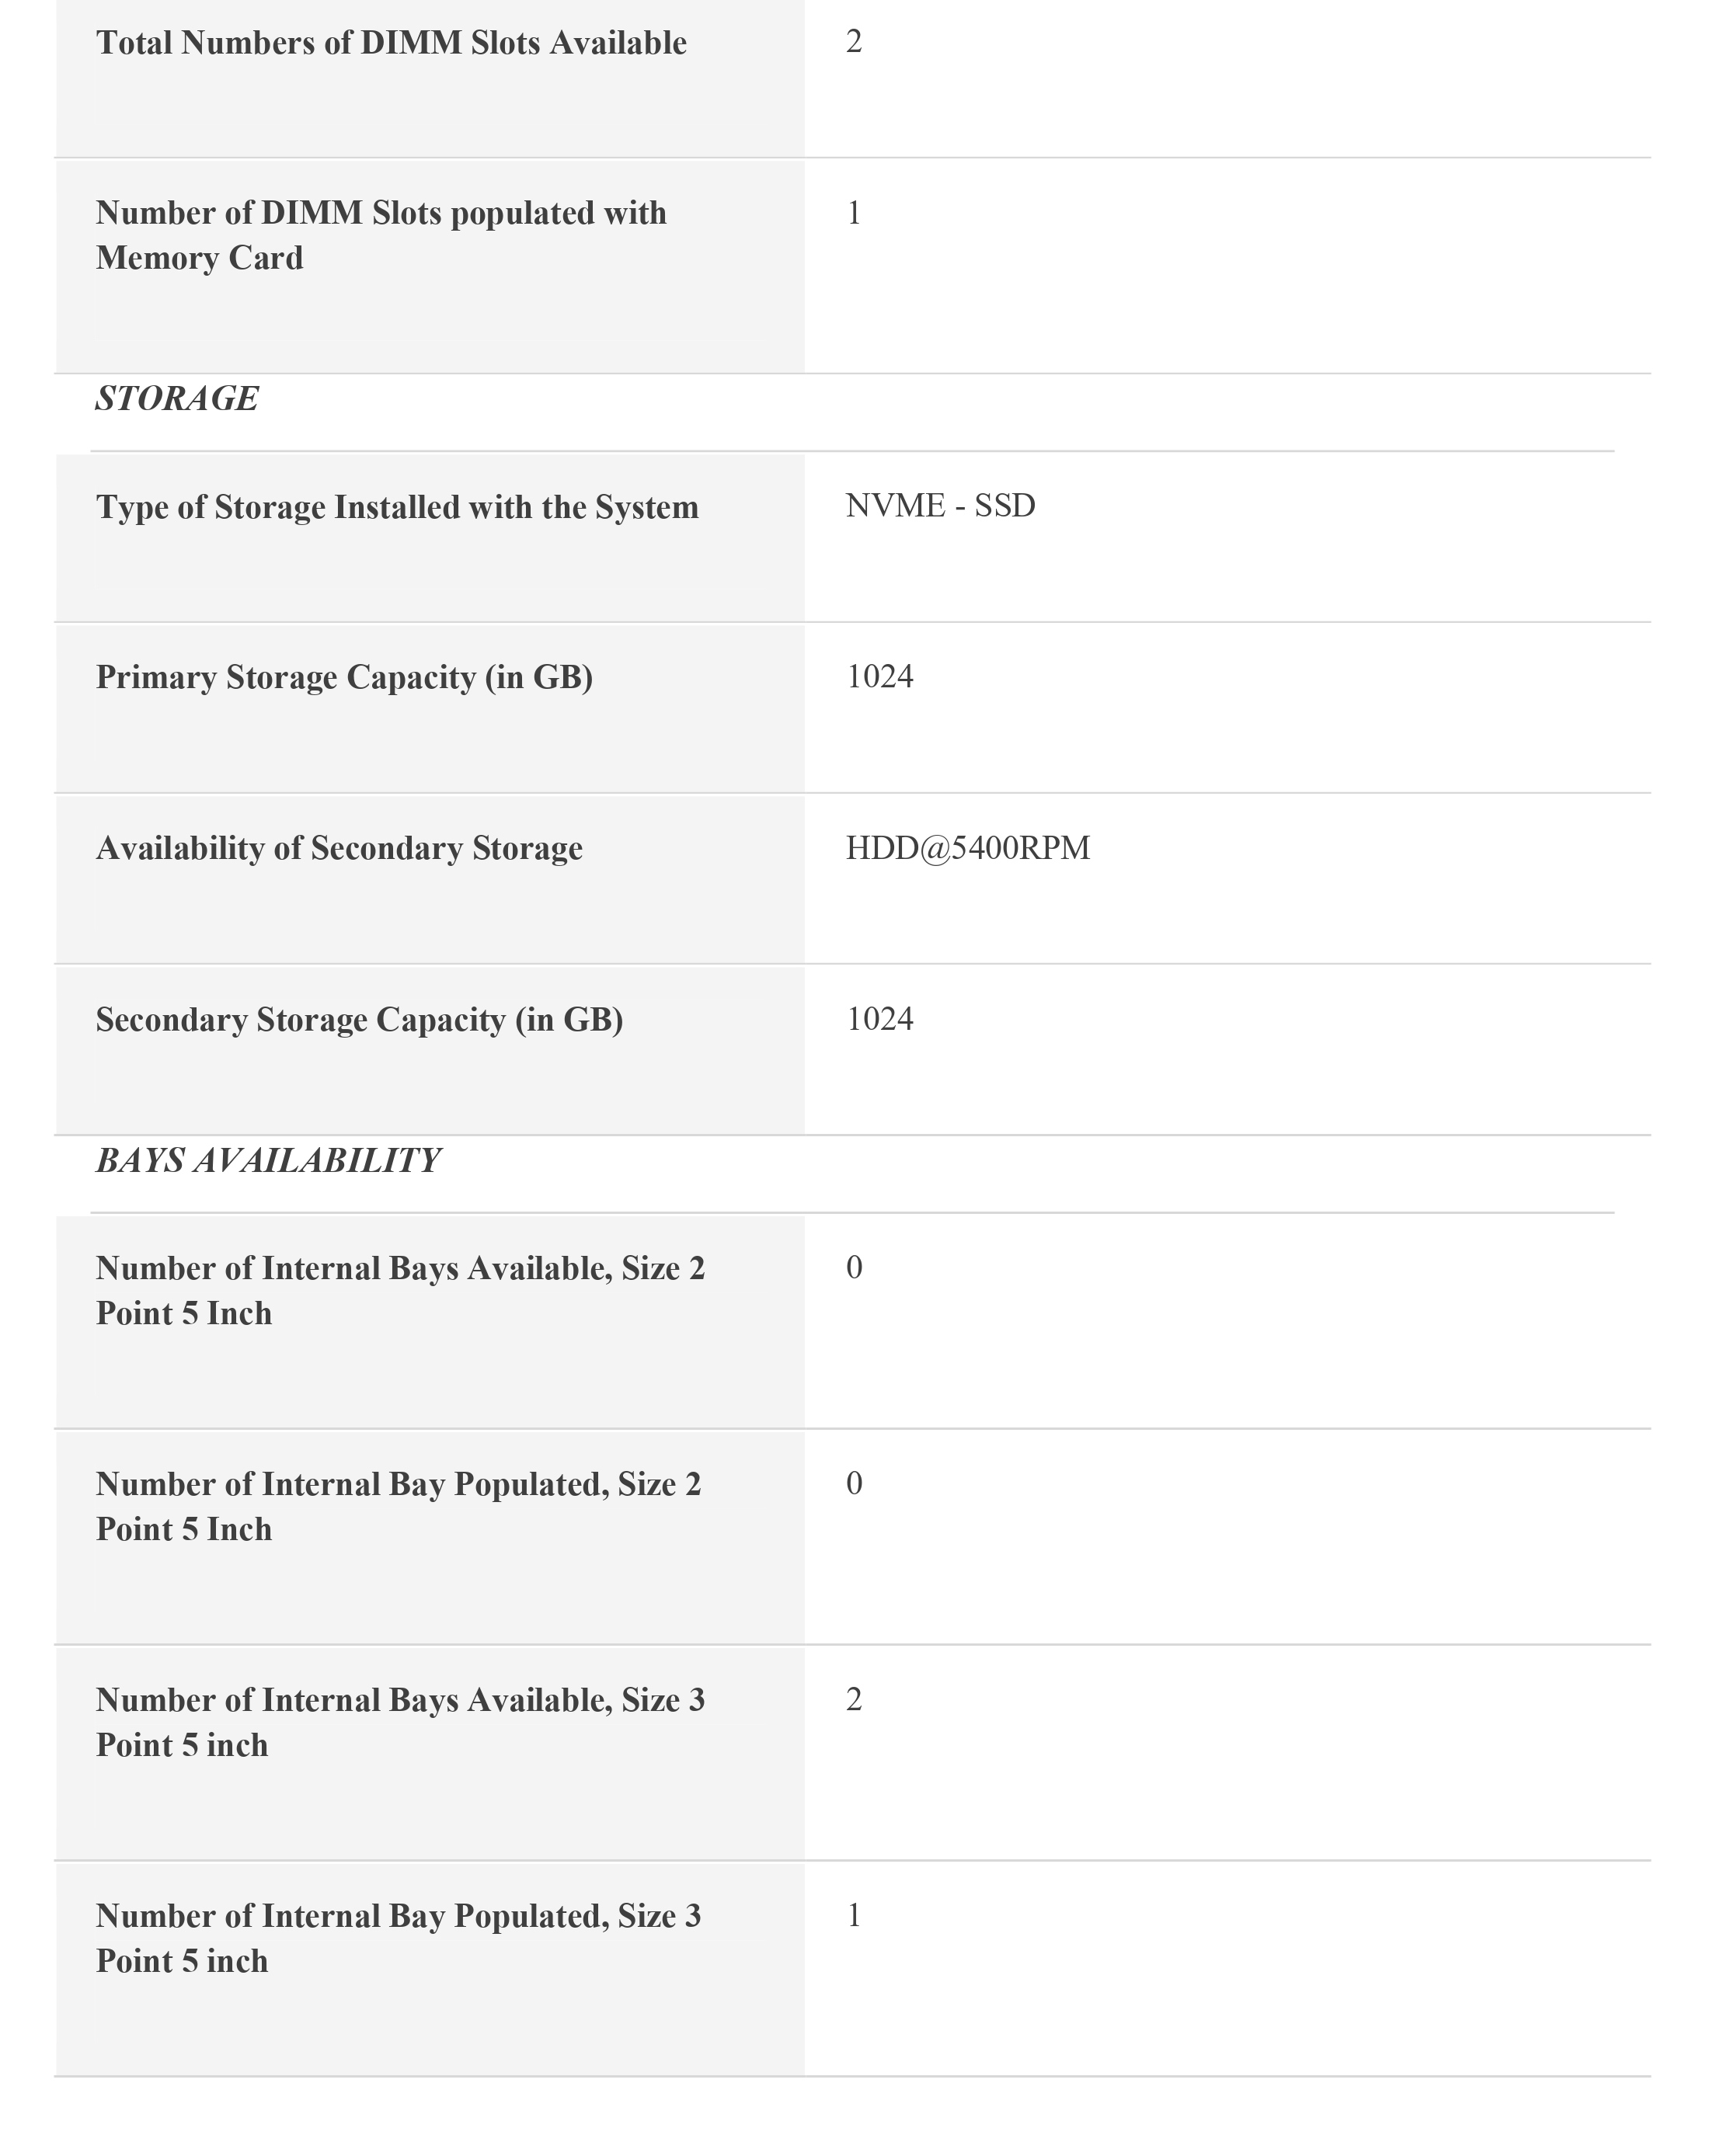This screenshot has width=1713, height=2156.
Task: Click the STORAGE section heading
Action: 177,398
